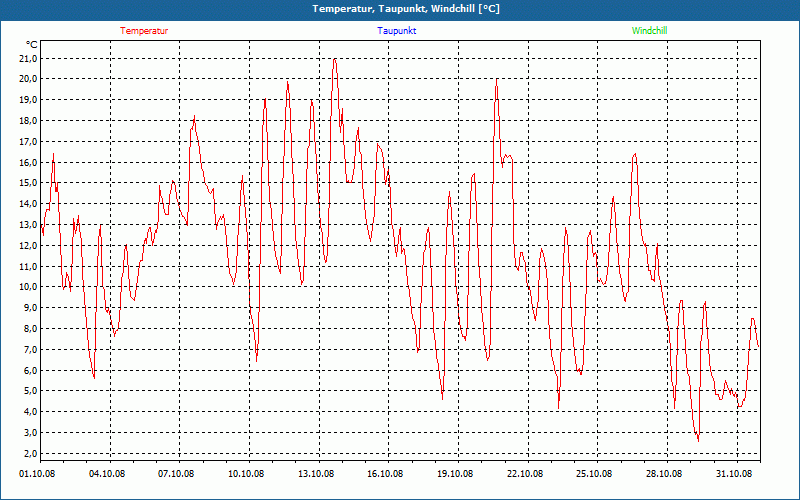Viewport: 800px width, 500px height.
Task: Click the 13,0 y-axis value
Action: [x=28, y=224]
